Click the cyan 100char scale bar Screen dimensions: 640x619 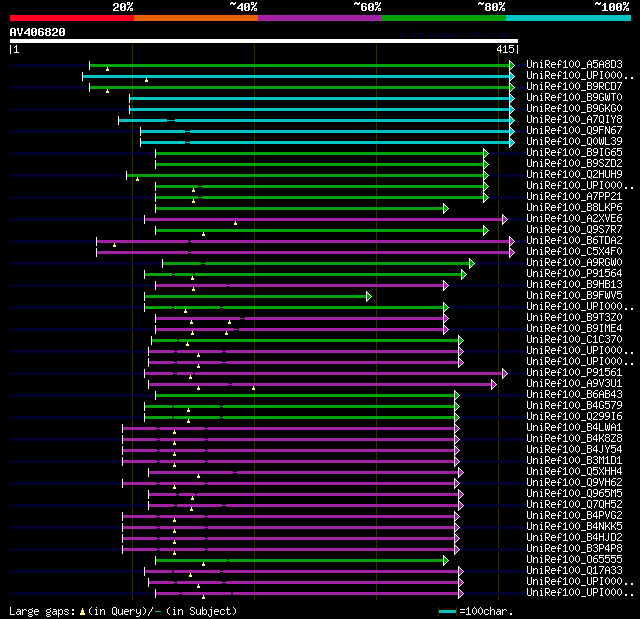[x=447, y=611]
